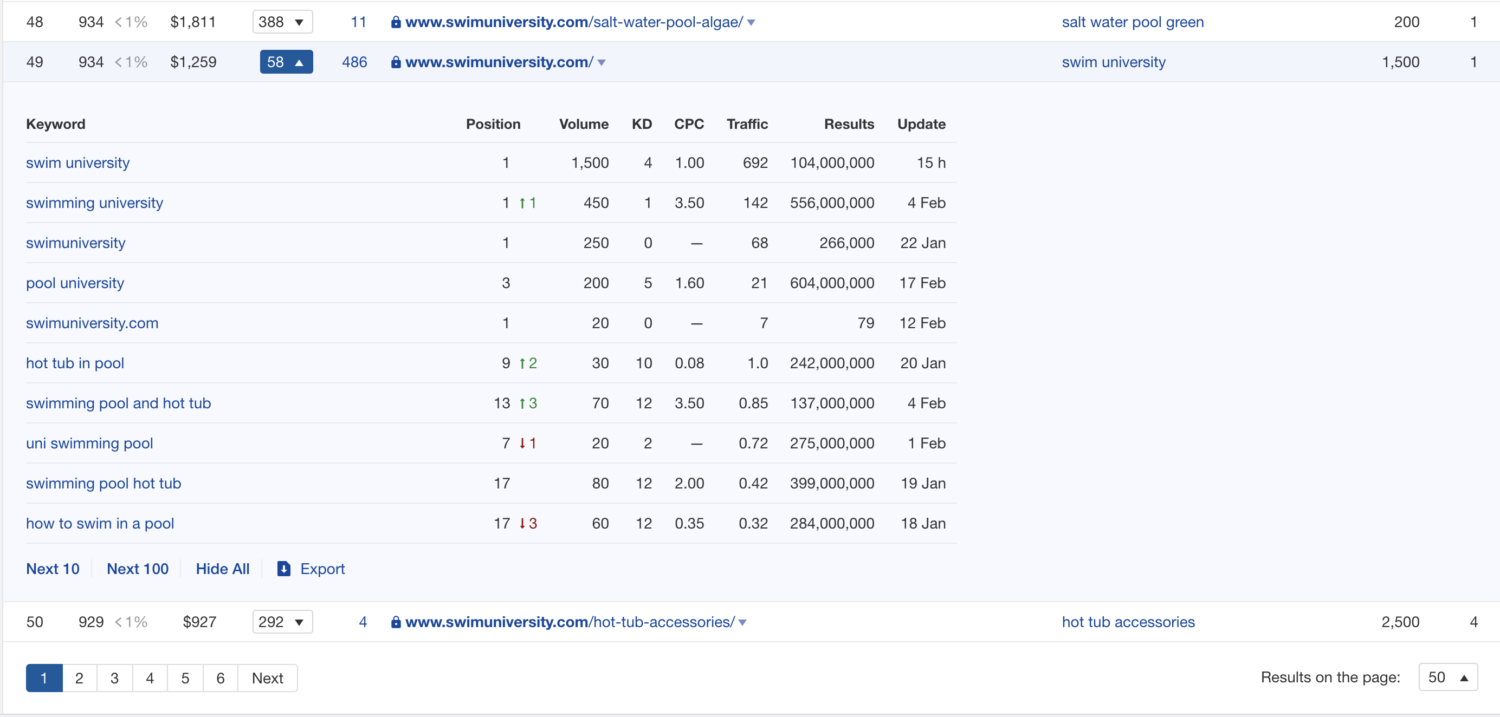Click the KD column header
This screenshot has height=717, width=1500.
(642, 124)
